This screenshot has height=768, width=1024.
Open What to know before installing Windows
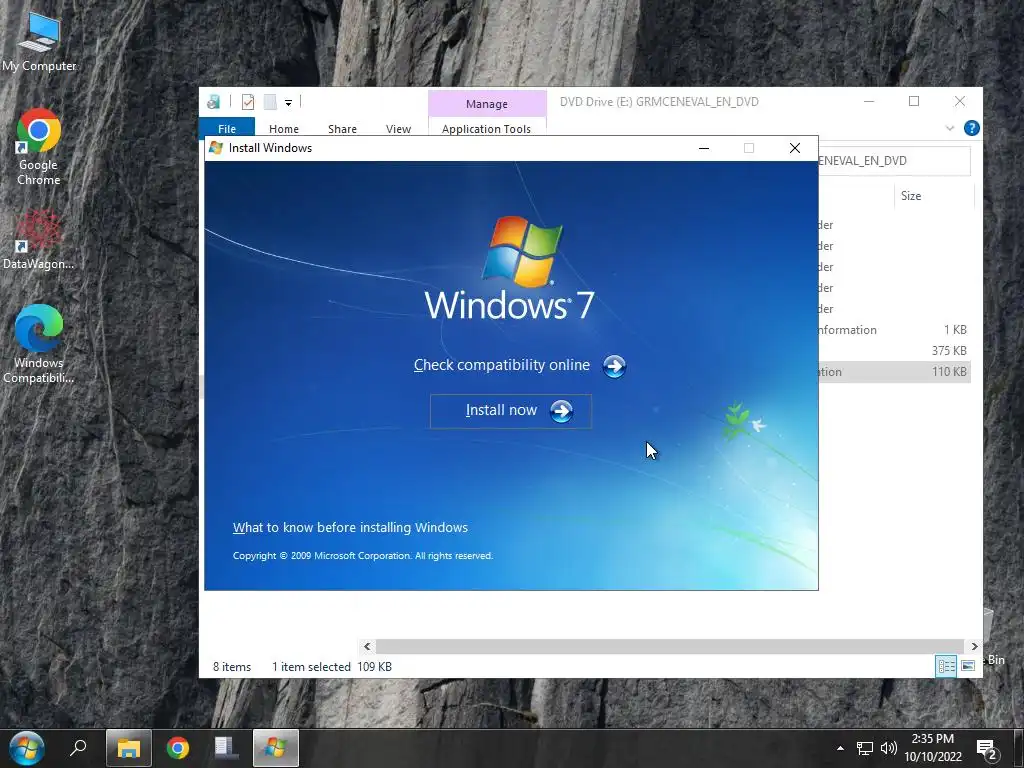tap(350, 527)
